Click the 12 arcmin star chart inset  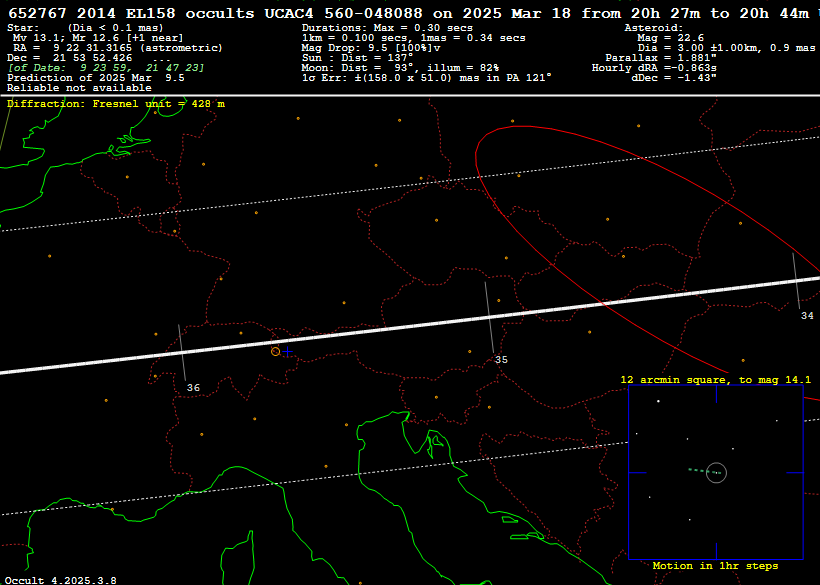click(716, 473)
